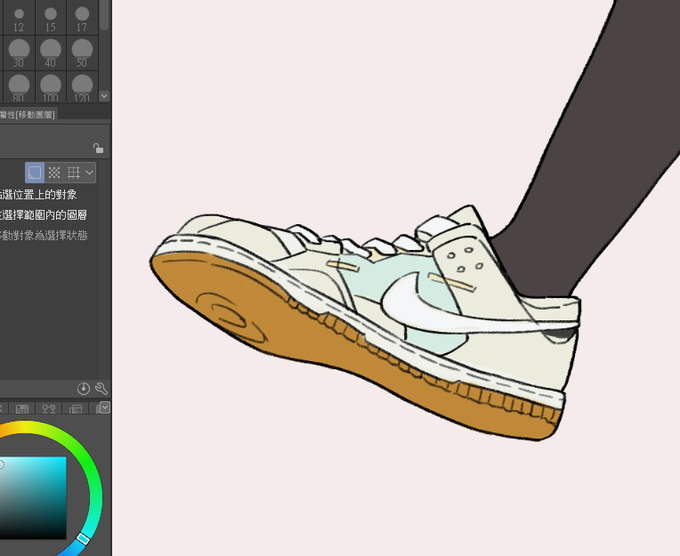
Task: Select the grid move mode icon
Action: pos(73,173)
